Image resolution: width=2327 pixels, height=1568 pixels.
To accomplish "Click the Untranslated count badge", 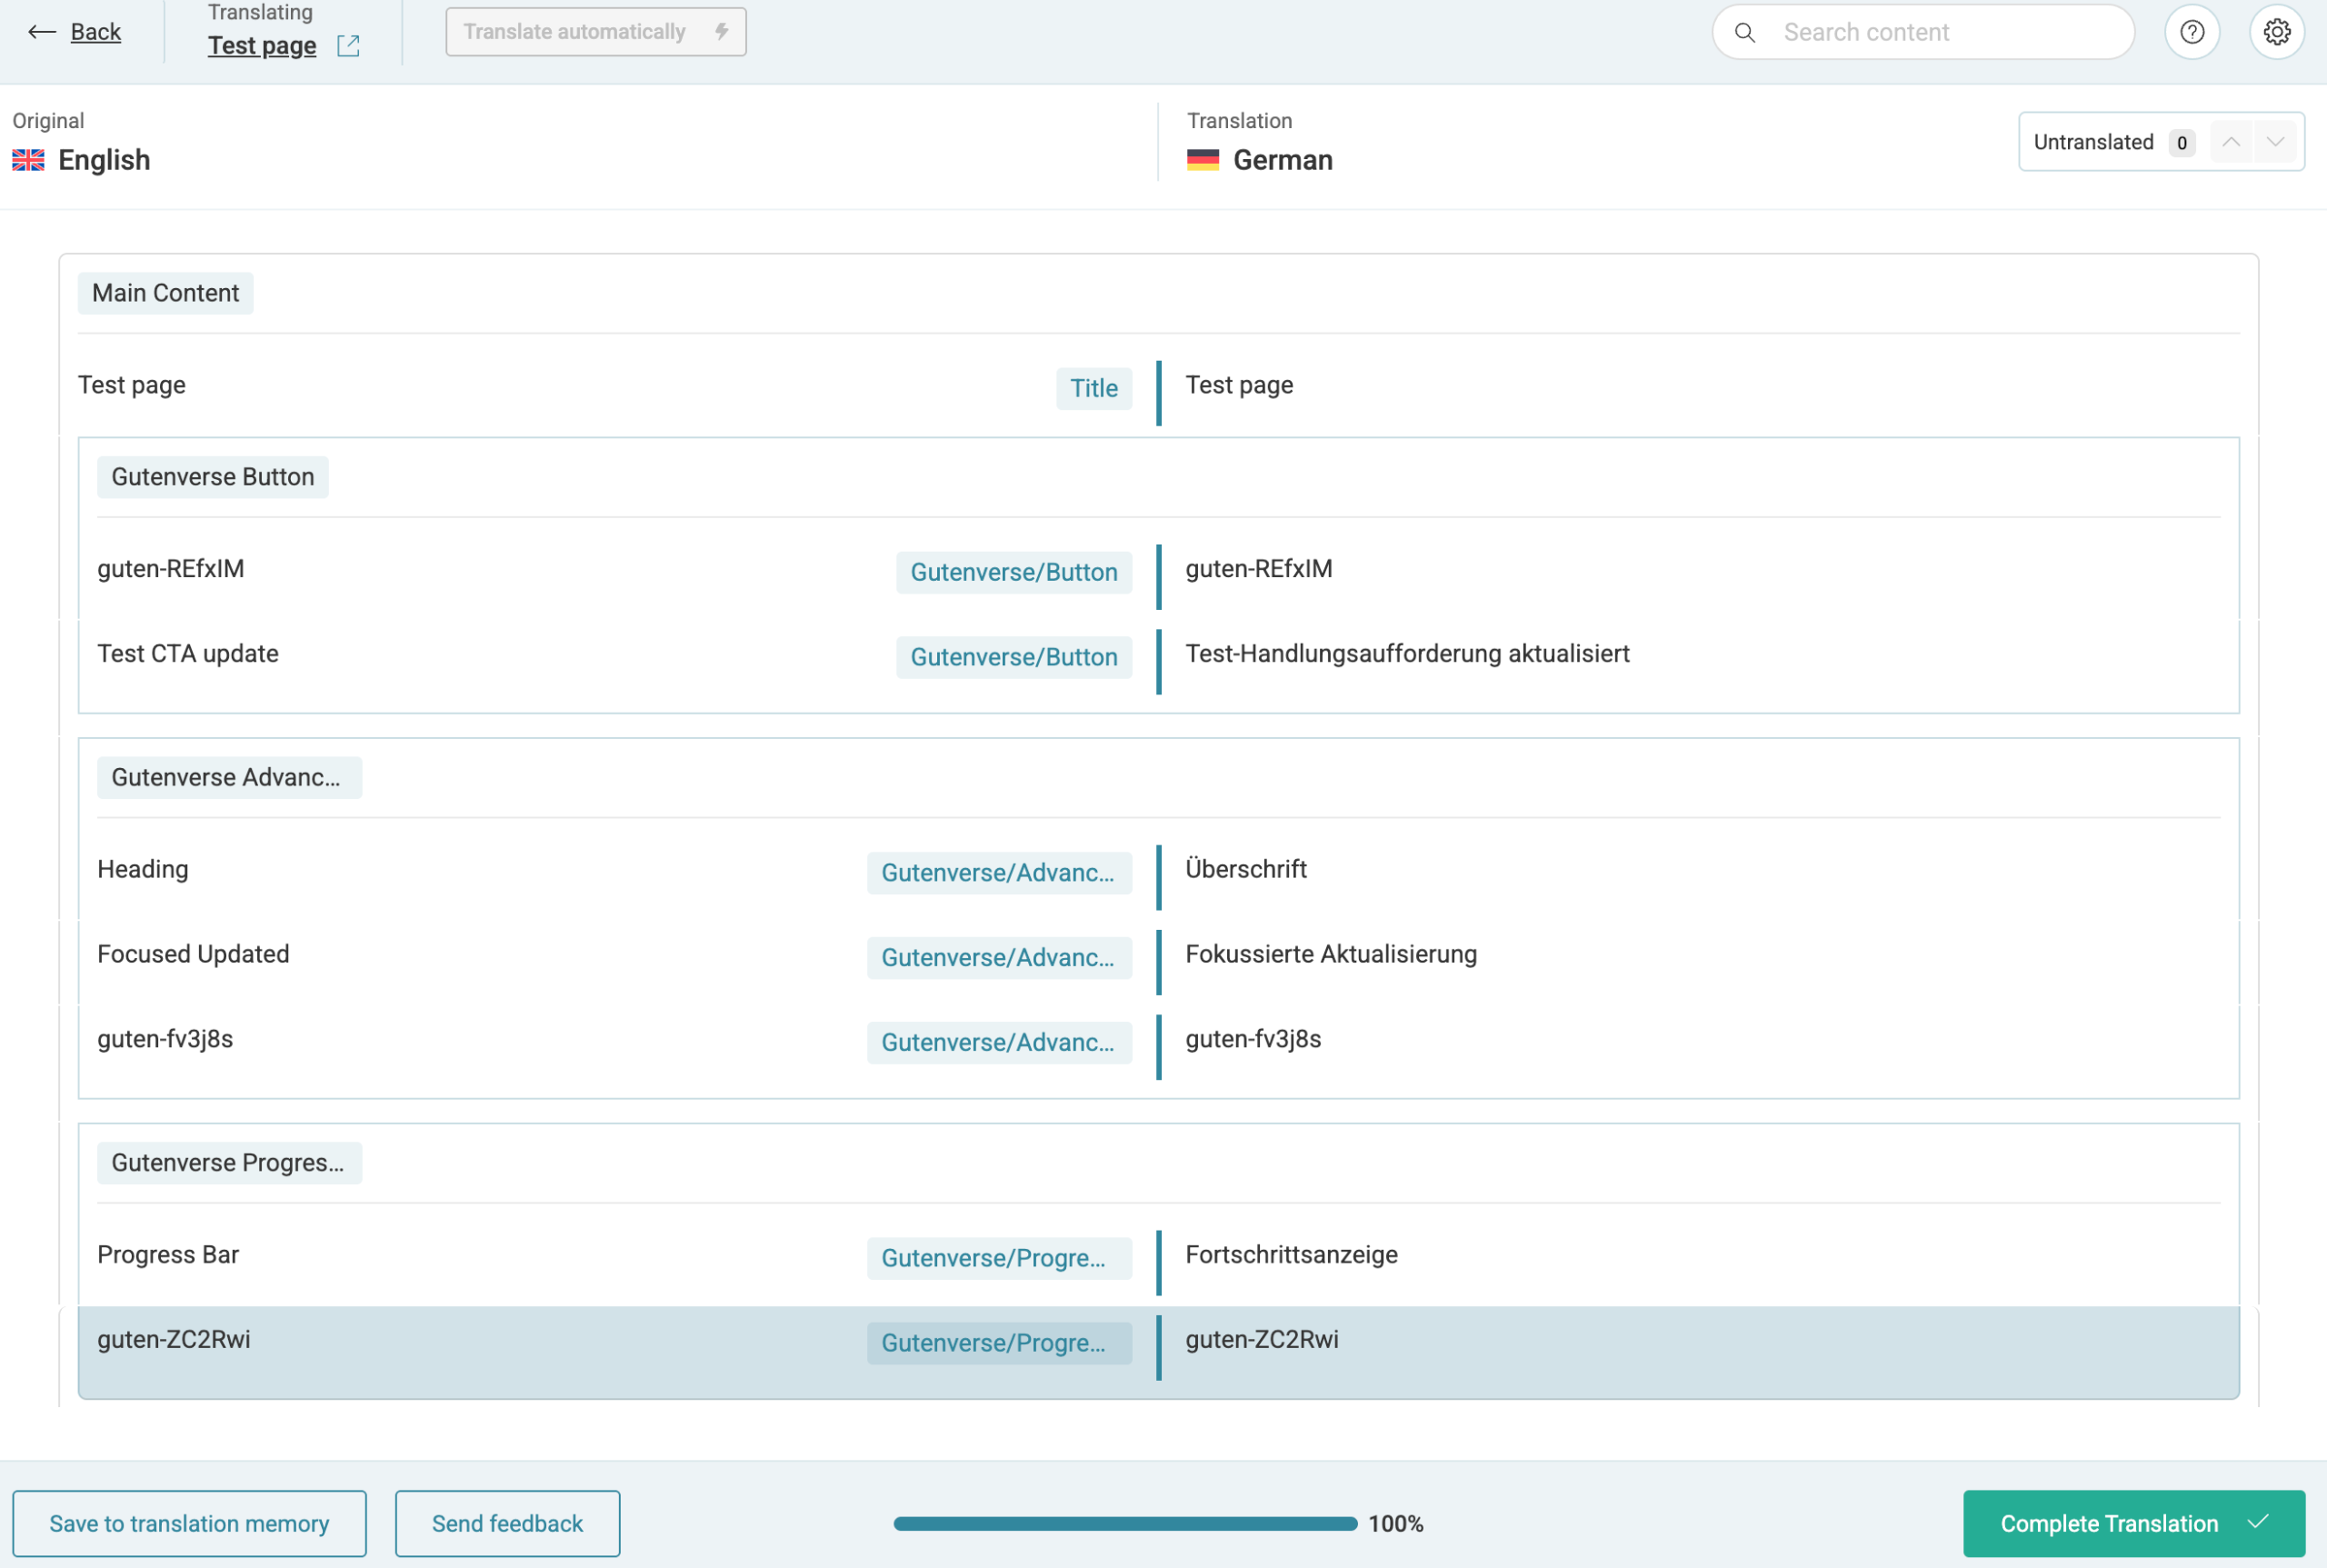I will 2181,142.
